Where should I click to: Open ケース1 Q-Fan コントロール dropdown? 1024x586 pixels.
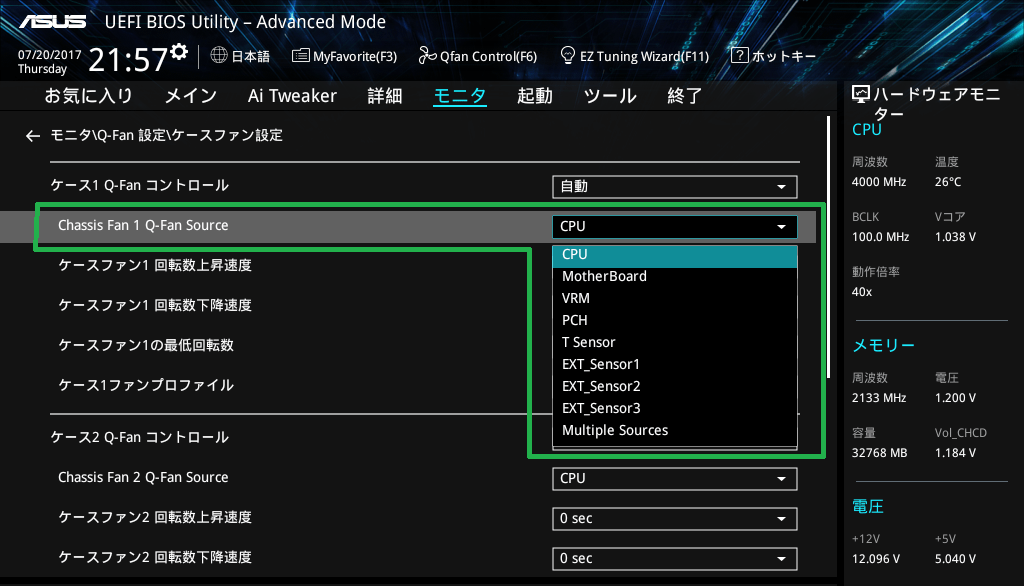click(675, 187)
